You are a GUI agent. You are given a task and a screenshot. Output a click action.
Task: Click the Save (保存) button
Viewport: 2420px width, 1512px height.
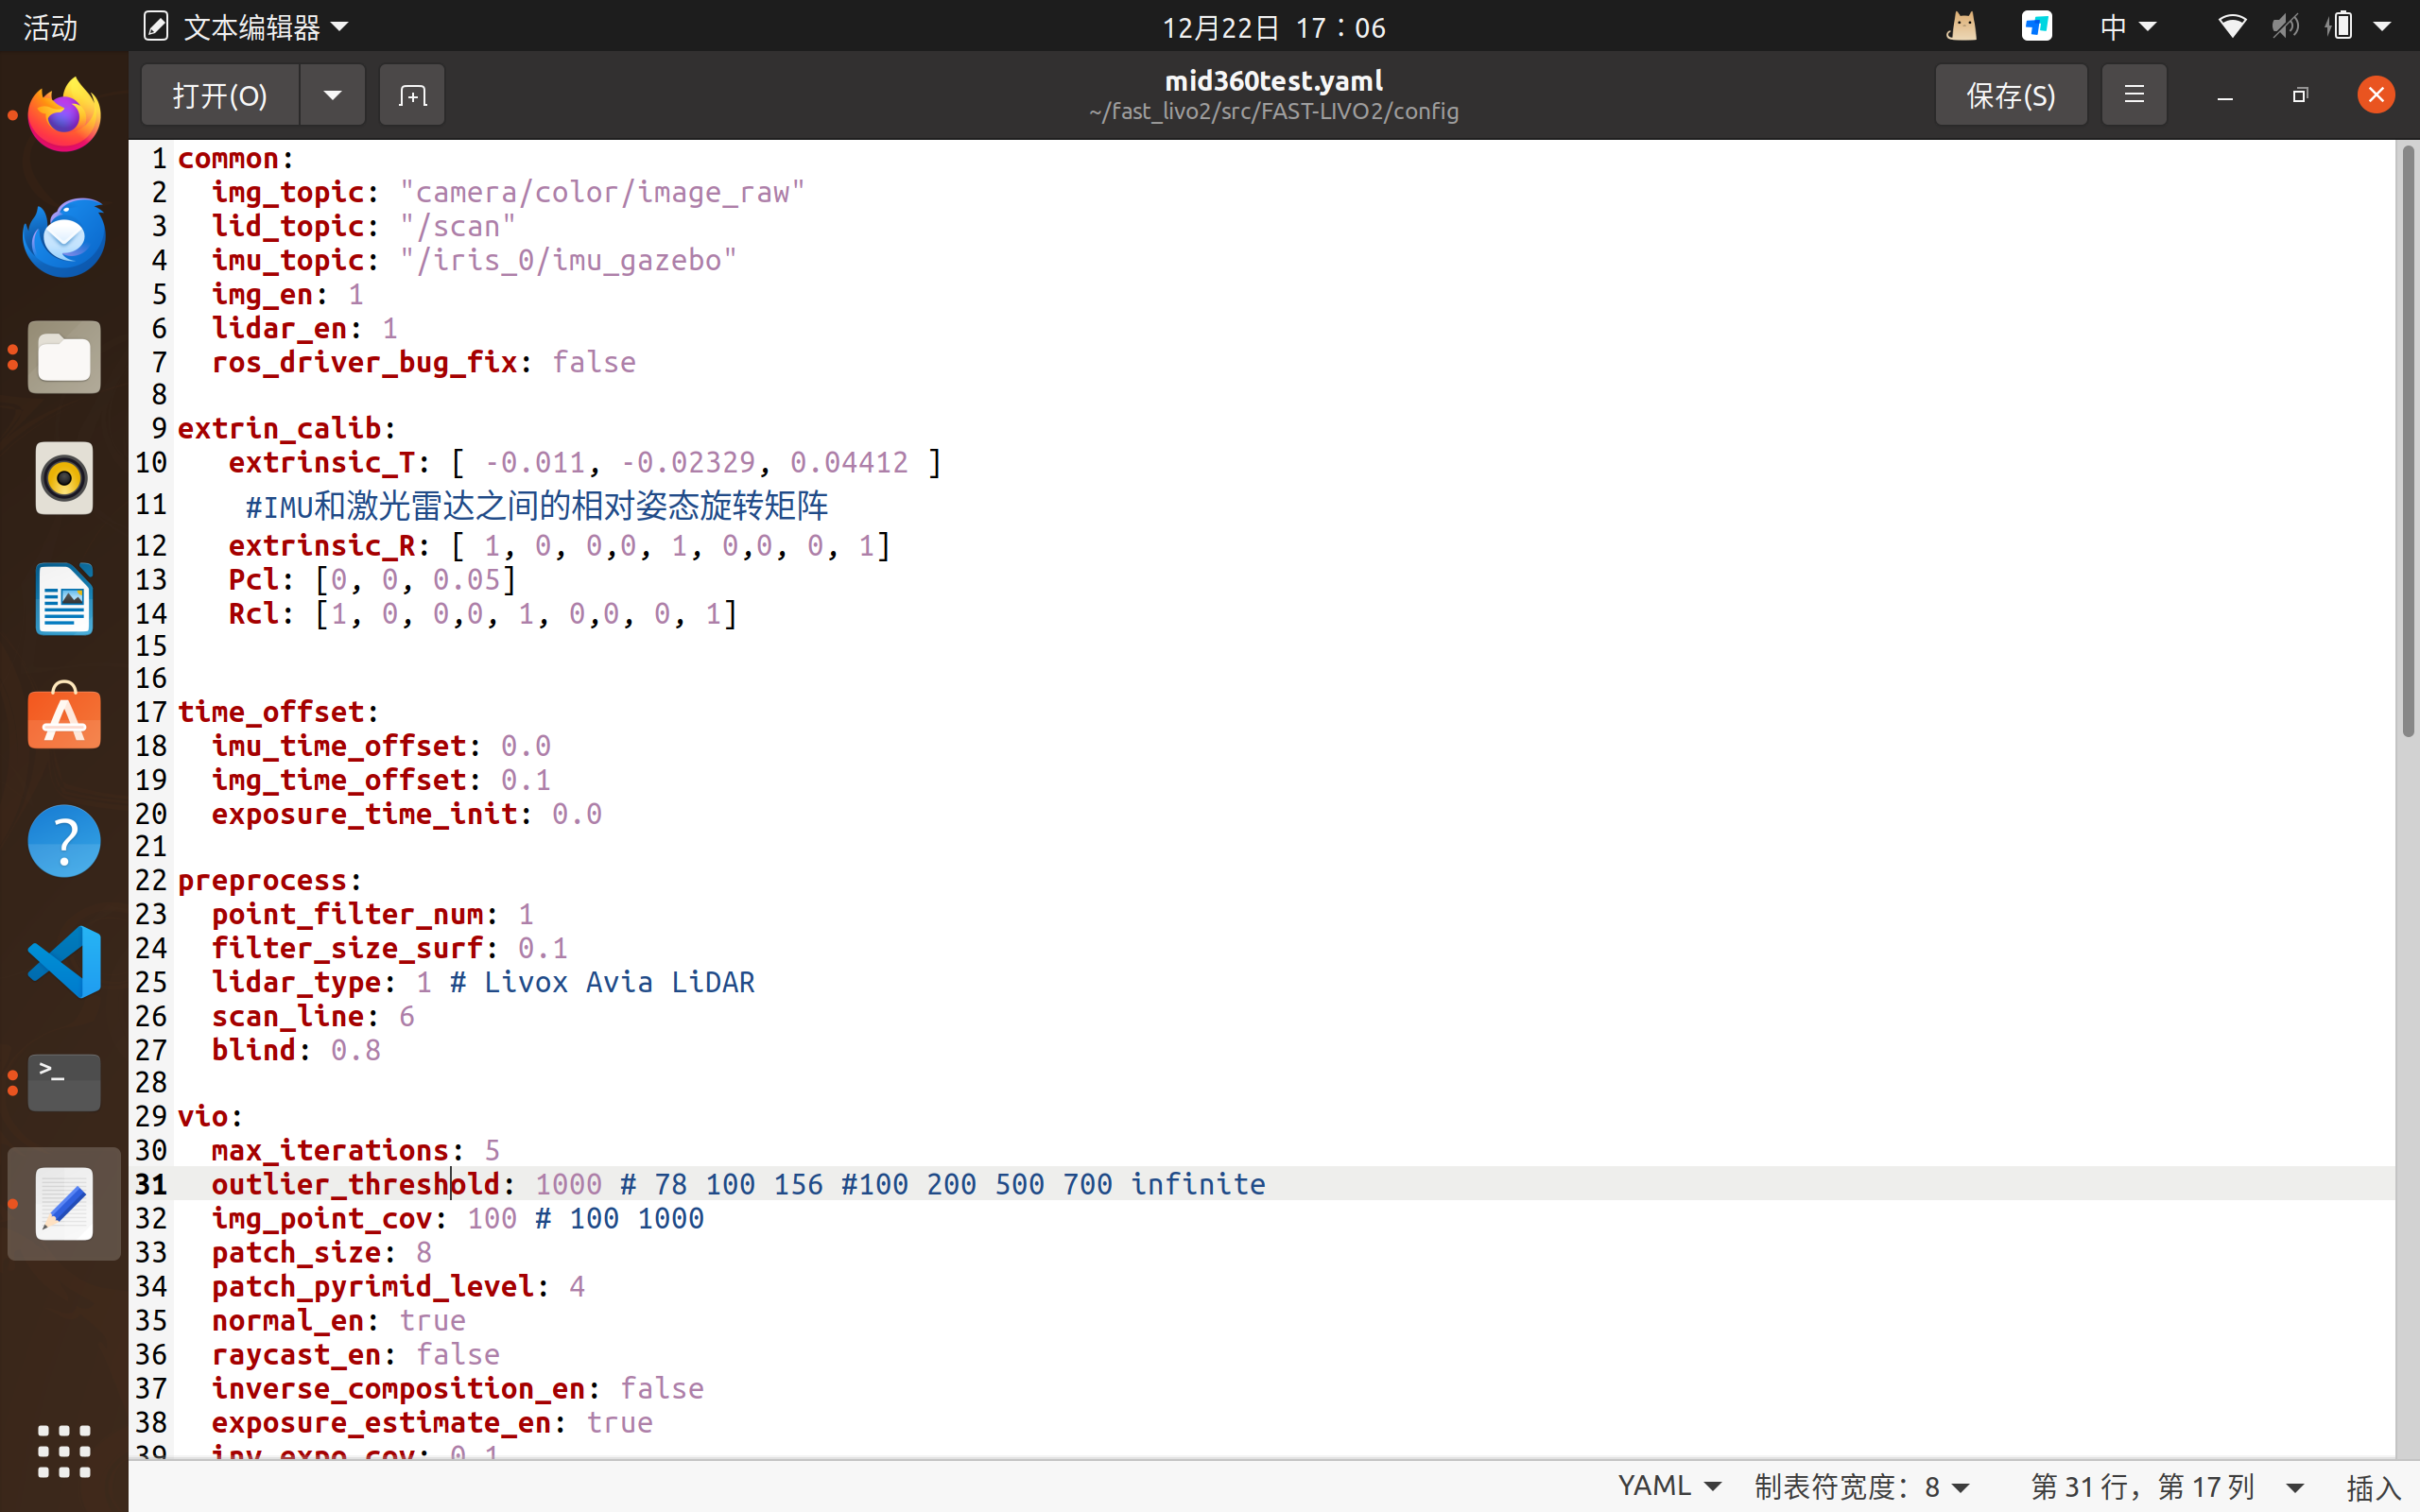click(x=2010, y=95)
